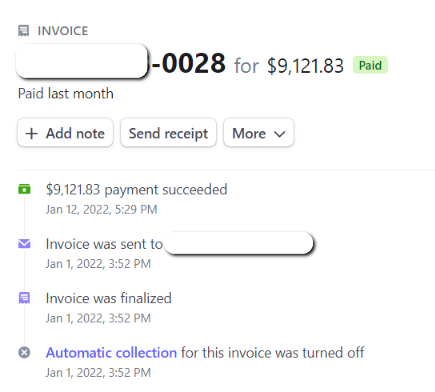Open the Automatic collection link
This screenshot has width=435, height=392.
click(x=111, y=352)
